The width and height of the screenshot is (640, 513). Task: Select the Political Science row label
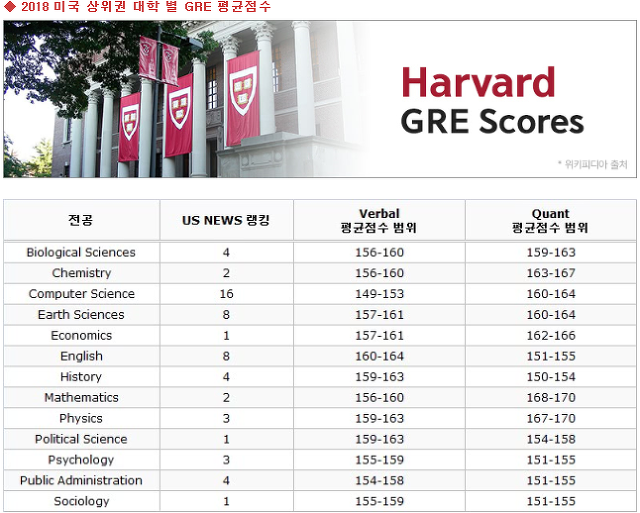tap(81, 439)
